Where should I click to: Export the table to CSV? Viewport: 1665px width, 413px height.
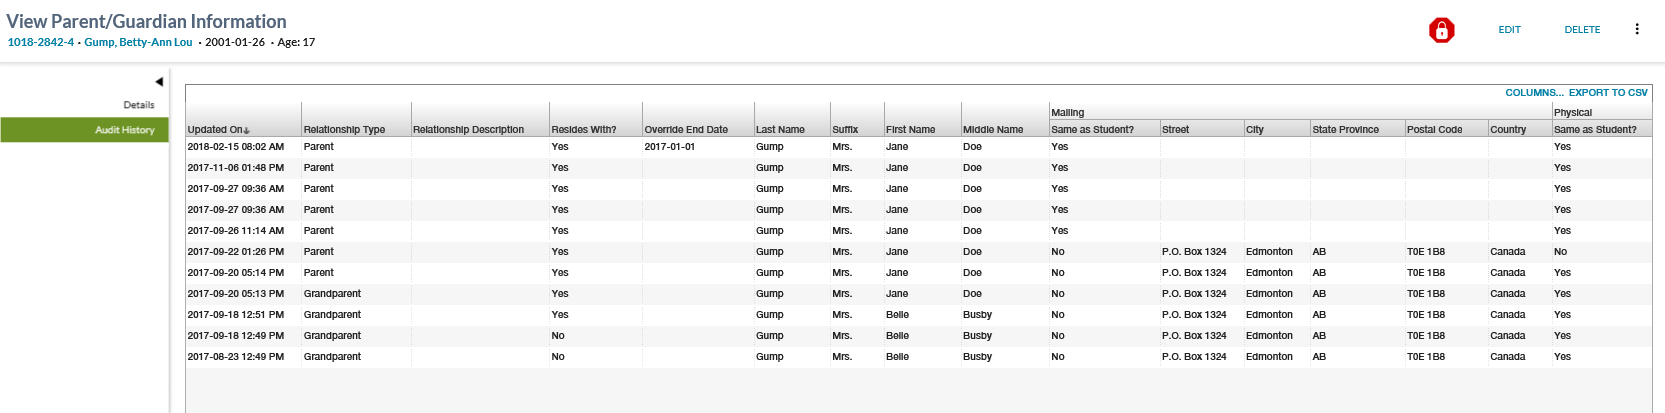pos(1608,93)
